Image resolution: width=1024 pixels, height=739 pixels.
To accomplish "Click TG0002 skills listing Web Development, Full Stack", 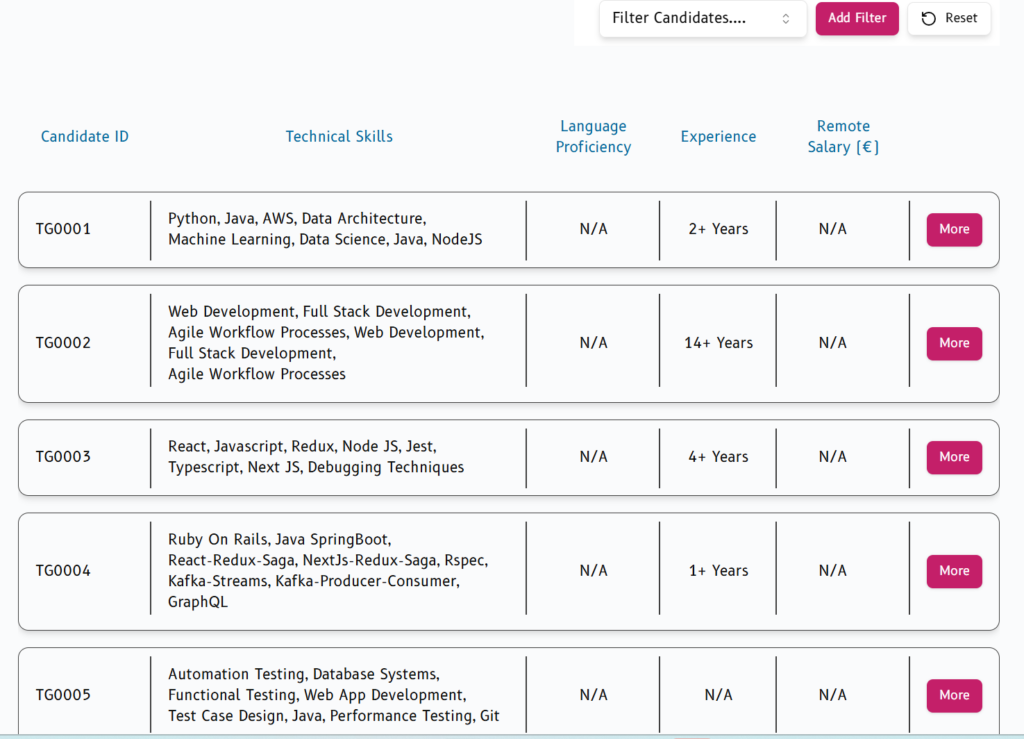I will click(327, 343).
